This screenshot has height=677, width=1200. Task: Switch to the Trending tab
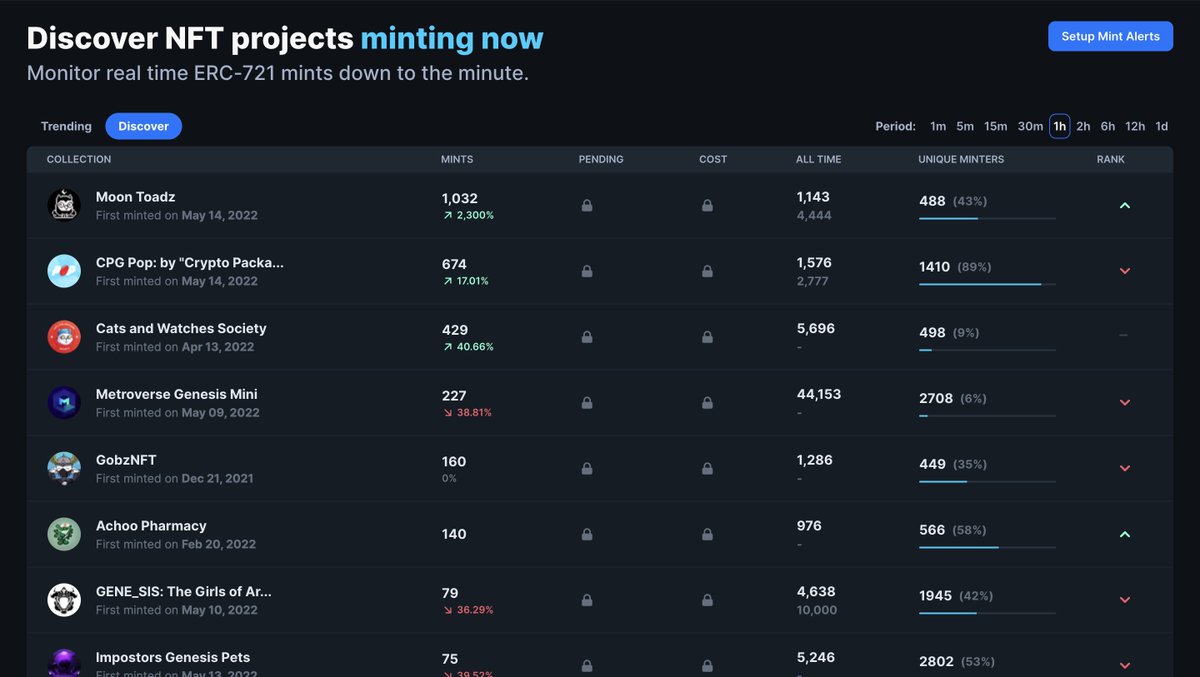[66, 126]
